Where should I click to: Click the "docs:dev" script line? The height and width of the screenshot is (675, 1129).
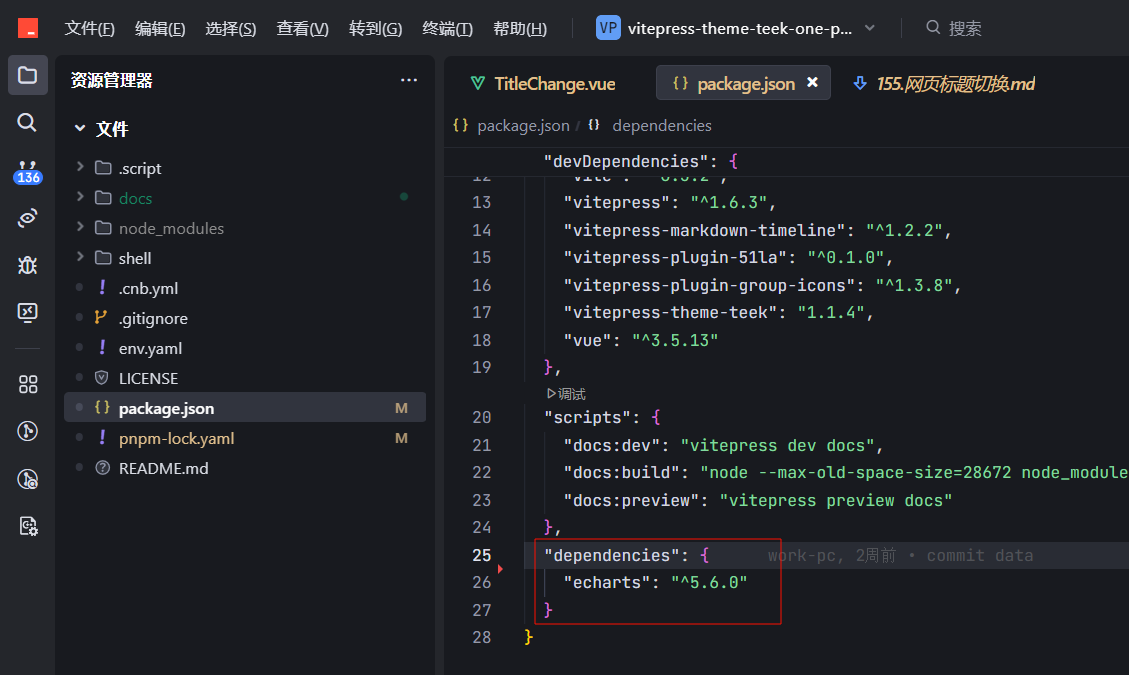(x=723, y=445)
